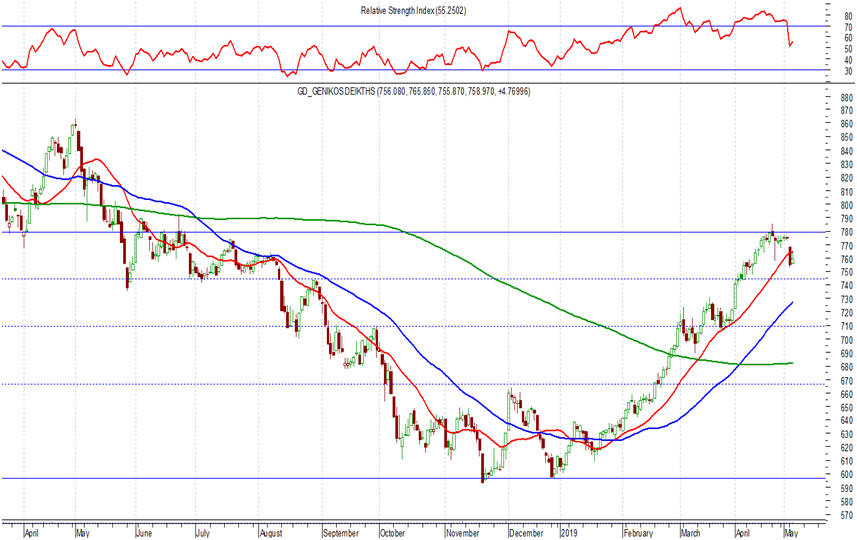The image size is (857, 540).
Task: Select the June label on time axis
Action: click(143, 533)
